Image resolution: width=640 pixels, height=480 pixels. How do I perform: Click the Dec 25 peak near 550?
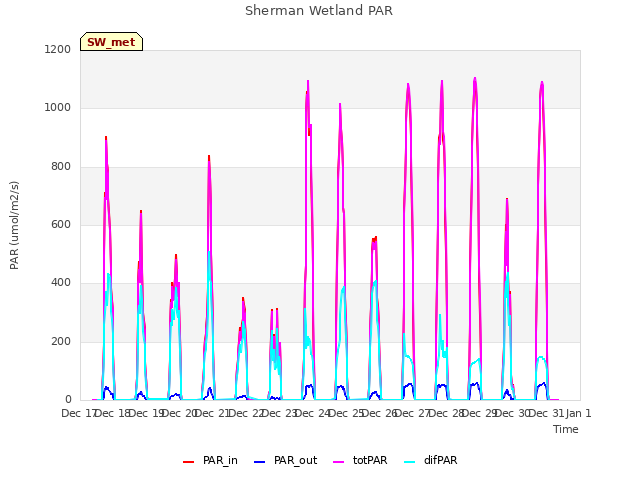pyautogui.click(x=374, y=239)
